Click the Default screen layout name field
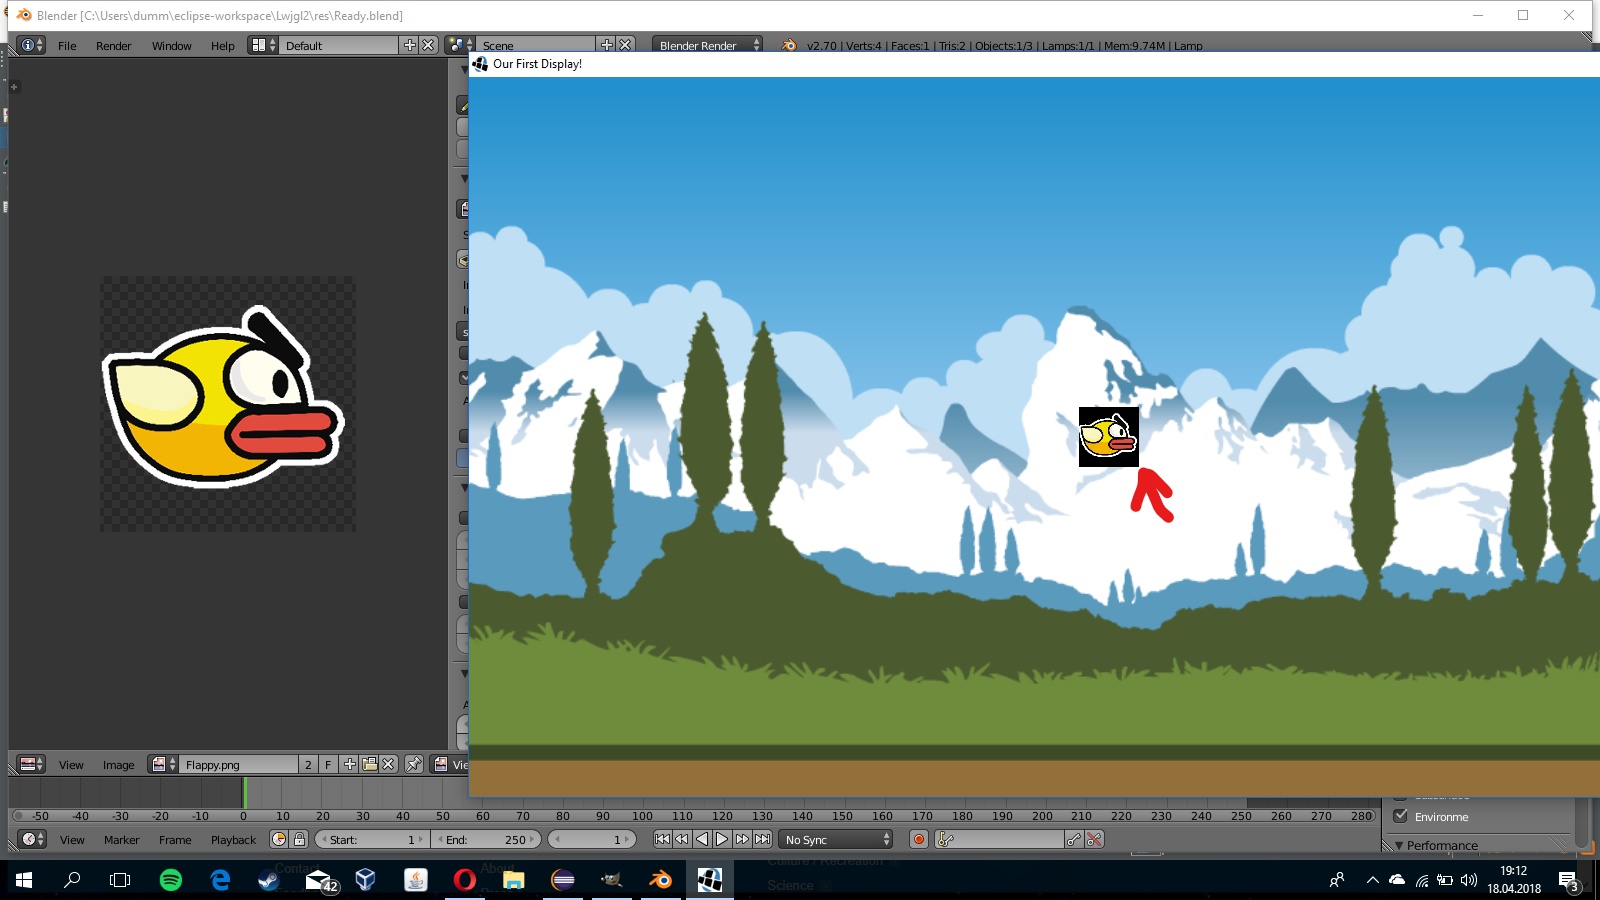 pyautogui.click(x=339, y=45)
